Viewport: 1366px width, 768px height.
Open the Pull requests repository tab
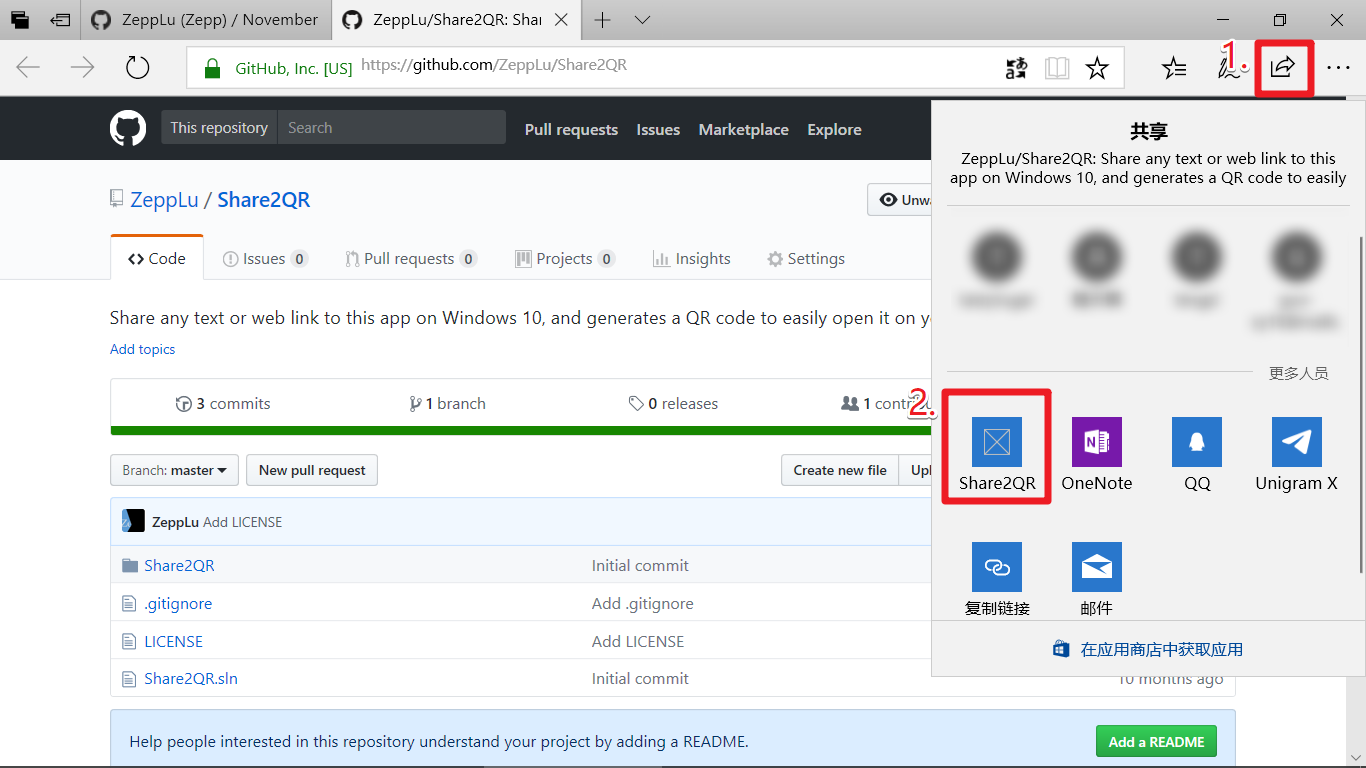pyautogui.click(x=411, y=258)
